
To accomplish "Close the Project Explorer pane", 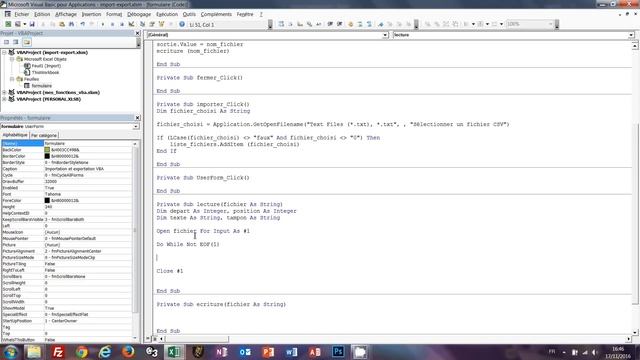I will (138, 33).
